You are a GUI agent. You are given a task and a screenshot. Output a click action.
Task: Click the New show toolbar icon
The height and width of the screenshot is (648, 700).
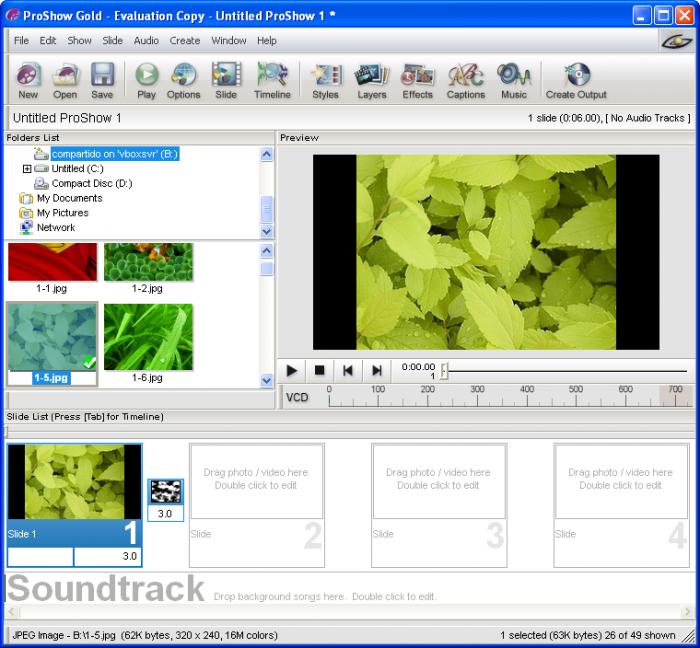coord(28,78)
